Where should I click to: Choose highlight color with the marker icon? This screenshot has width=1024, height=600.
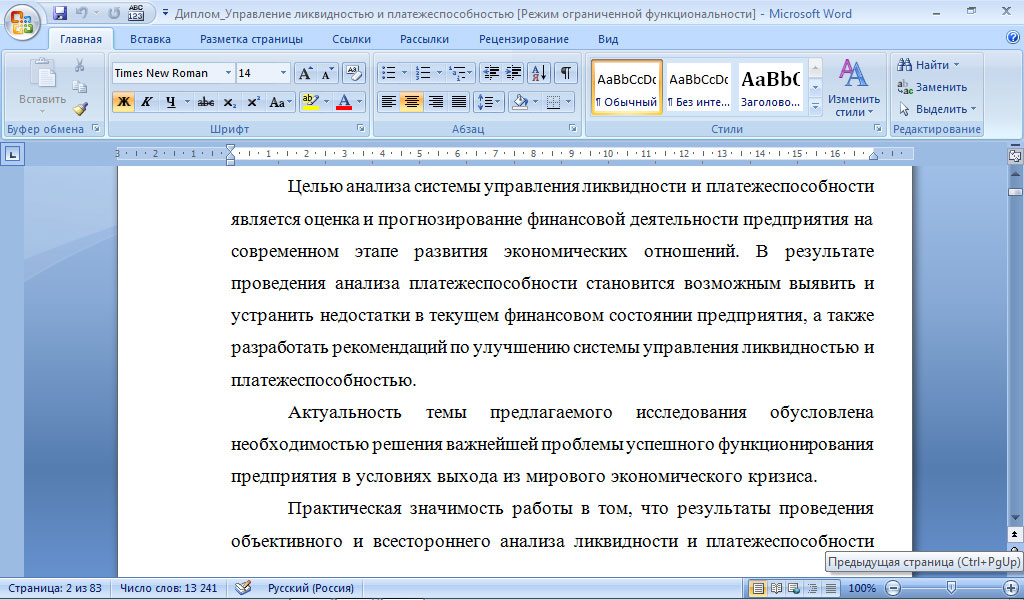[311, 102]
